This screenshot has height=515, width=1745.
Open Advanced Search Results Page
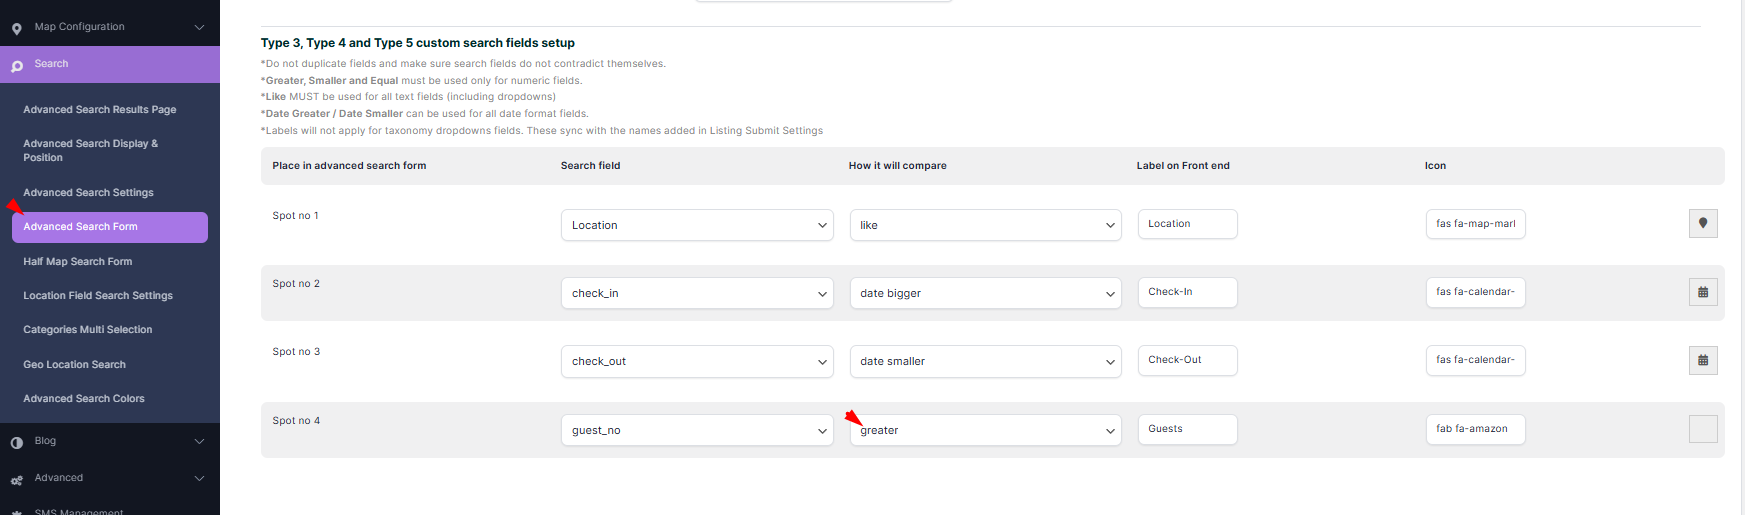(x=100, y=110)
